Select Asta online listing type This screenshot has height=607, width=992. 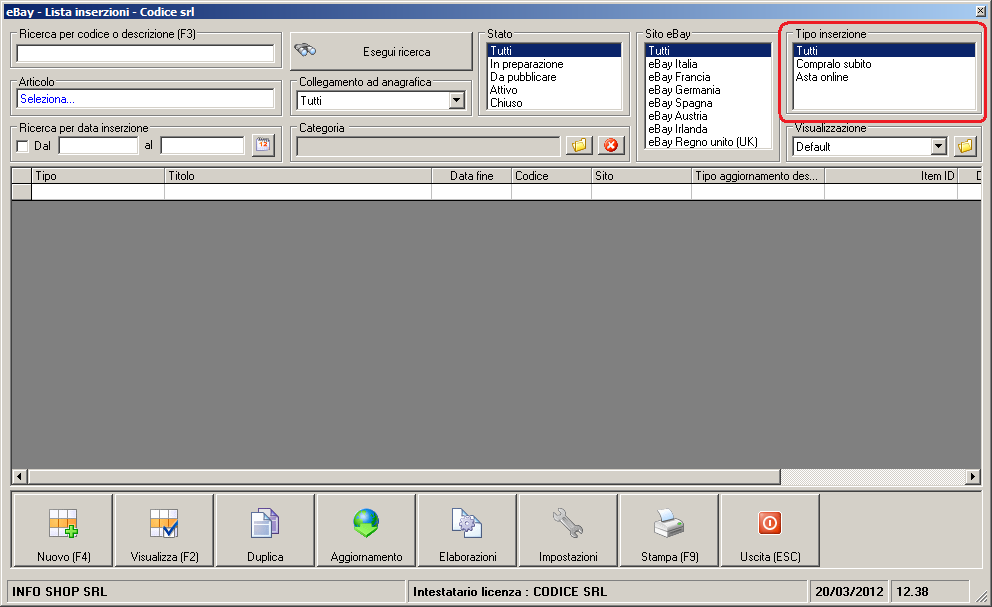point(884,77)
